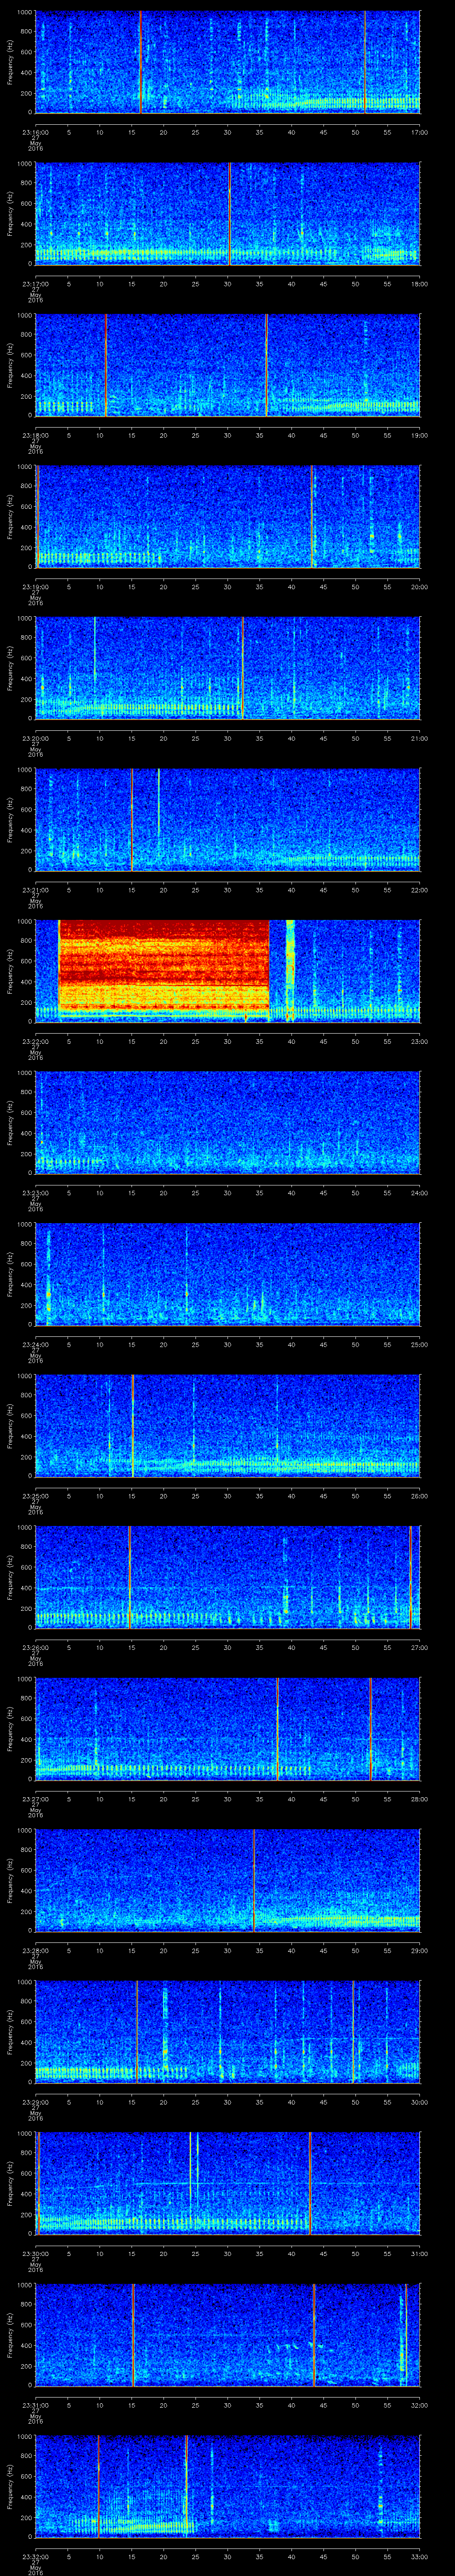Click the 23:18:00 start time label
This screenshot has height=2576, width=455.
(36, 435)
